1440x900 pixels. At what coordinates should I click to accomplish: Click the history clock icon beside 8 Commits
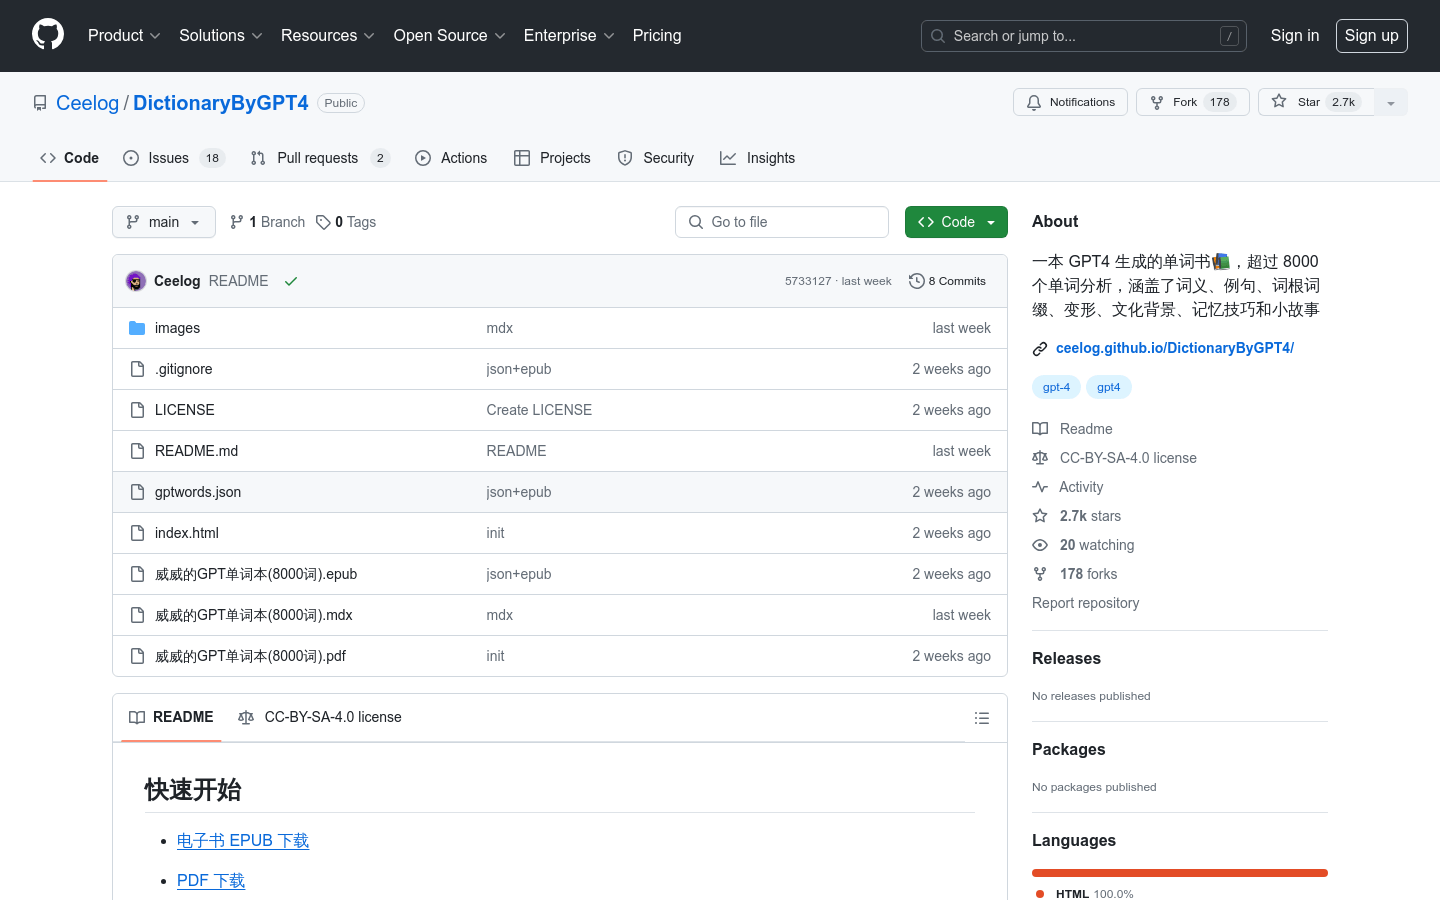916,281
